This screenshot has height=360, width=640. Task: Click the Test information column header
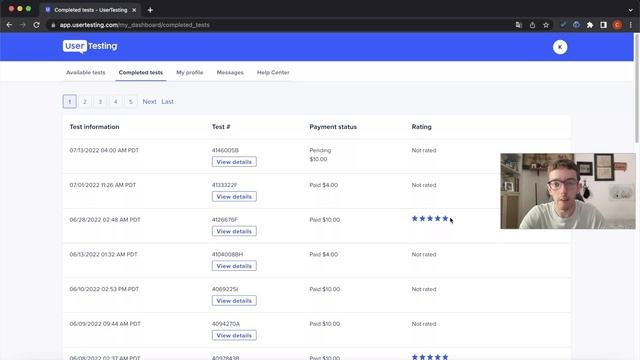94,127
